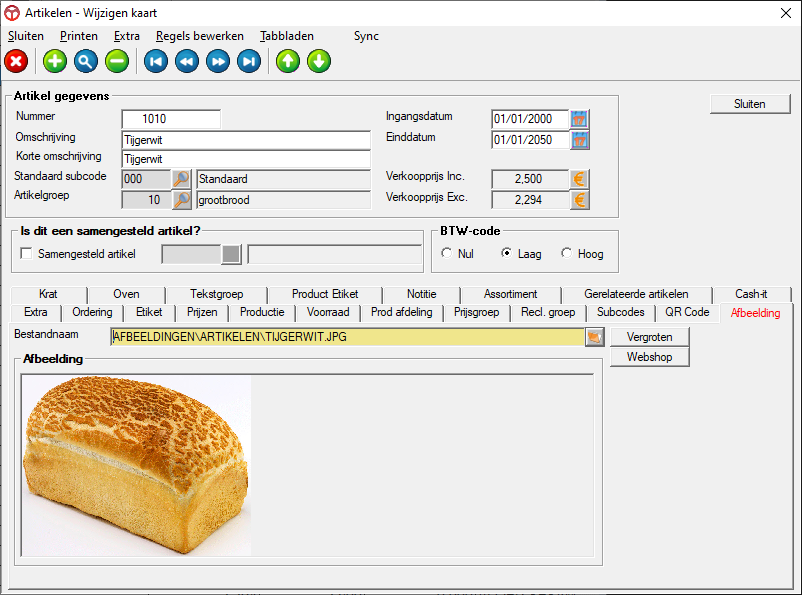
Task: Switch to the Oven tab
Action: point(126,294)
